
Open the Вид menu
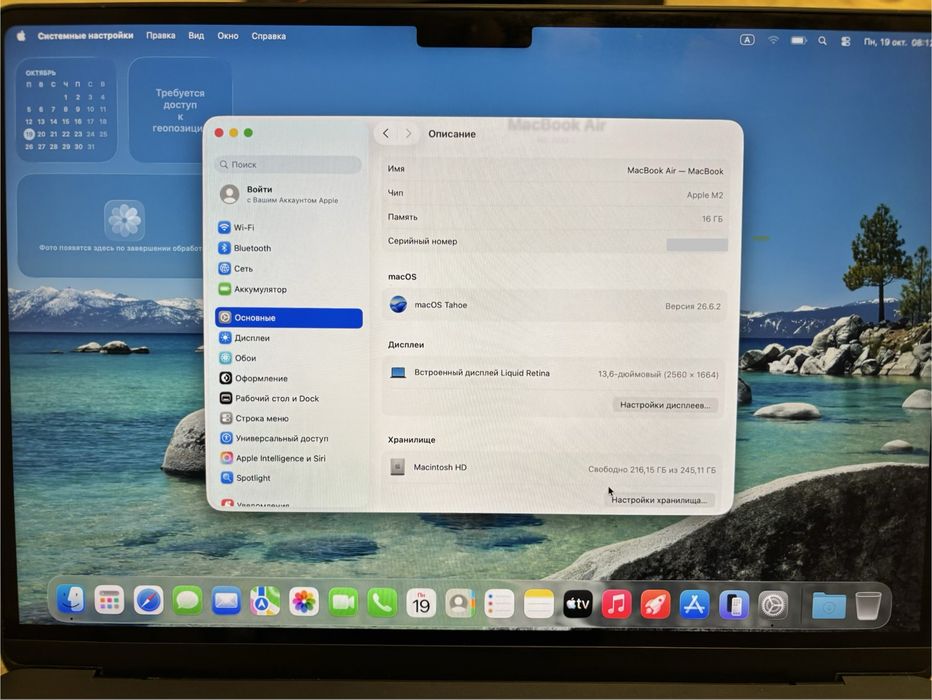pyautogui.click(x=196, y=36)
